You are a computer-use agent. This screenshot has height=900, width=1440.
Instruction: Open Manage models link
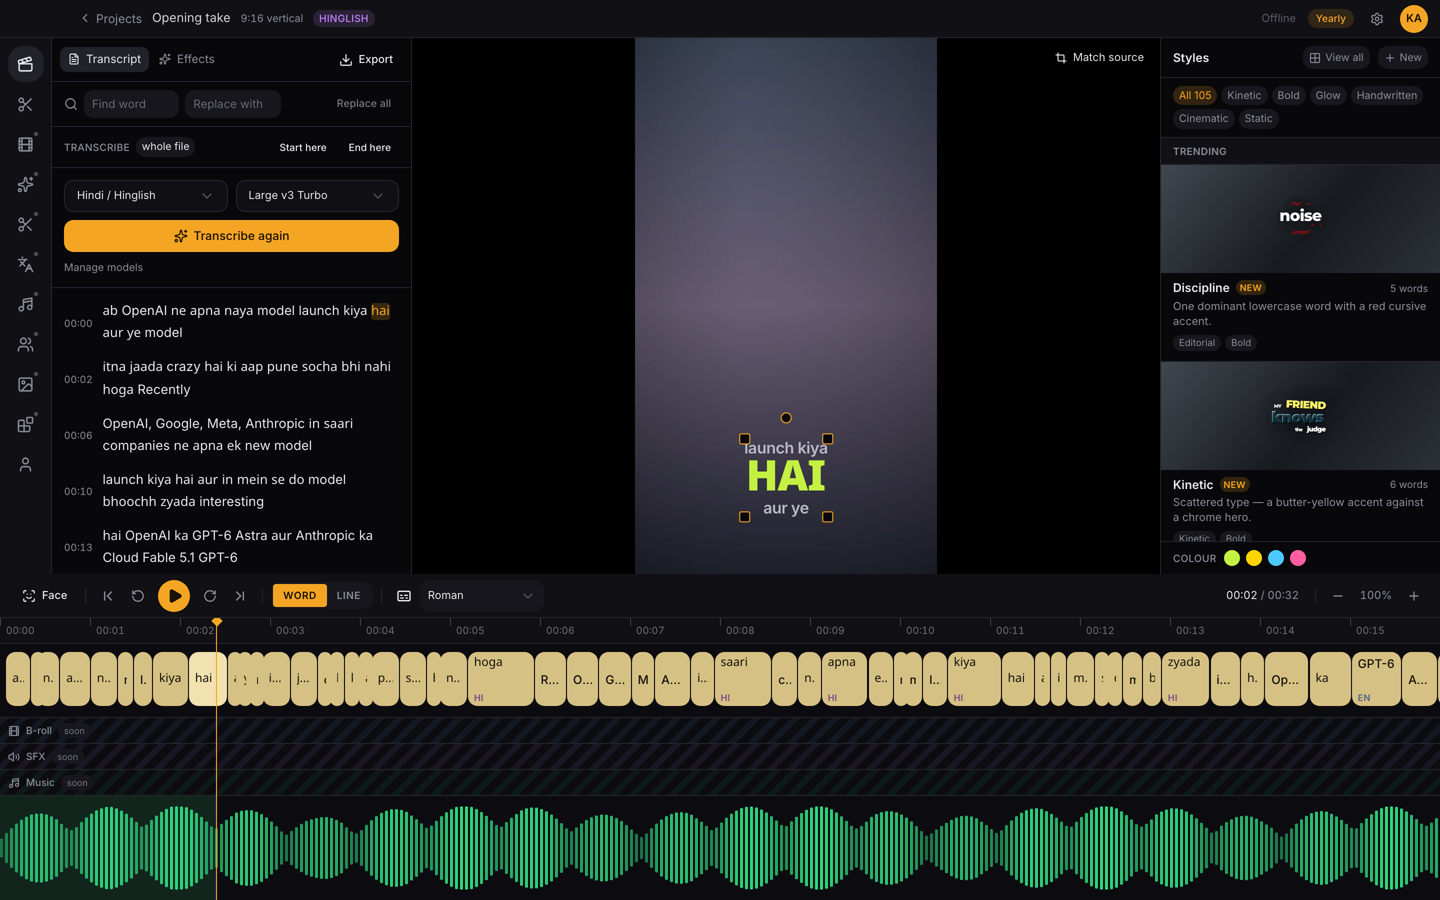103,268
